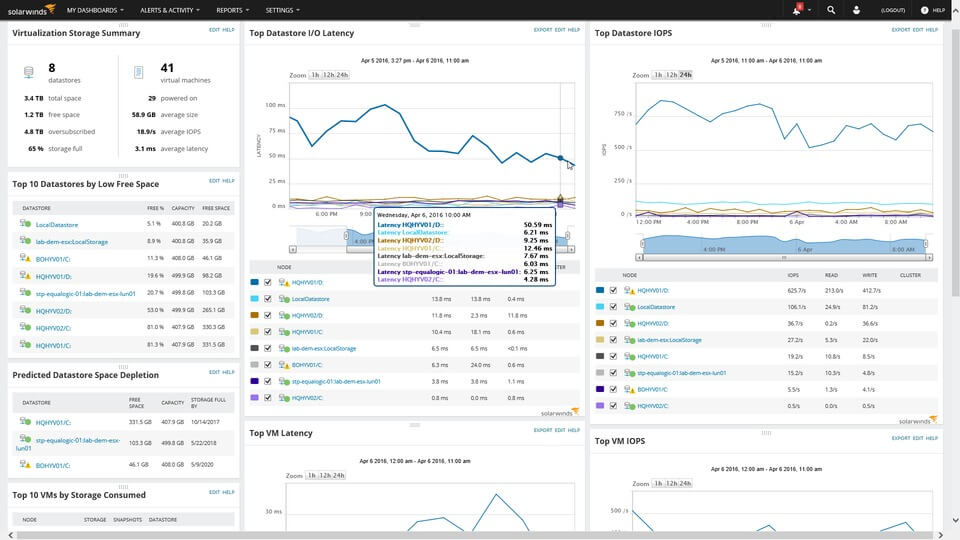Uncheck BOHYV01/C: in IOPS legend
This screenshot has height=540, width=960.
613,389
